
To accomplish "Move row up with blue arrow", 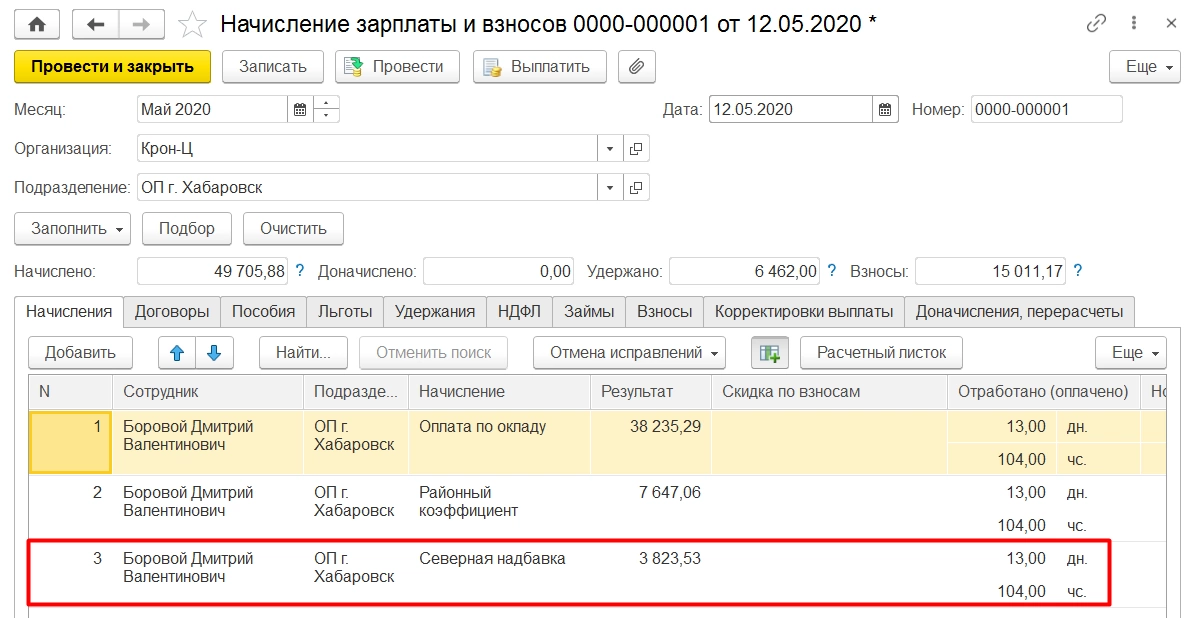I will click(177, 352).
